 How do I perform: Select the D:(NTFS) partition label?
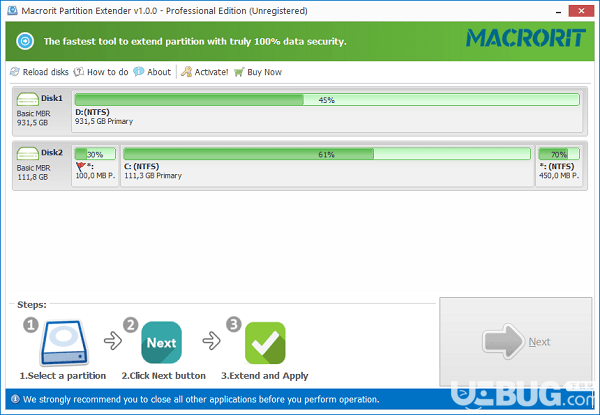click(92, 112)
